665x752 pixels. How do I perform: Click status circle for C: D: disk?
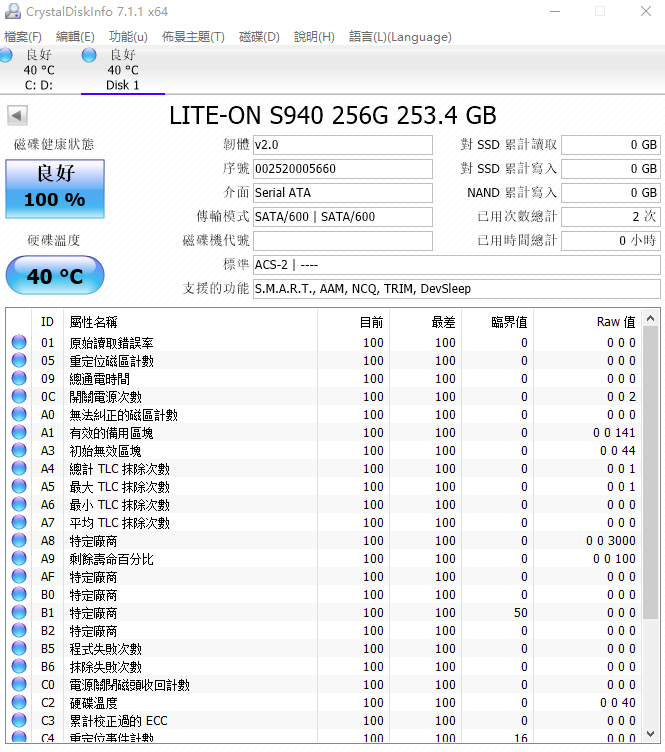(x=6, y=55)
